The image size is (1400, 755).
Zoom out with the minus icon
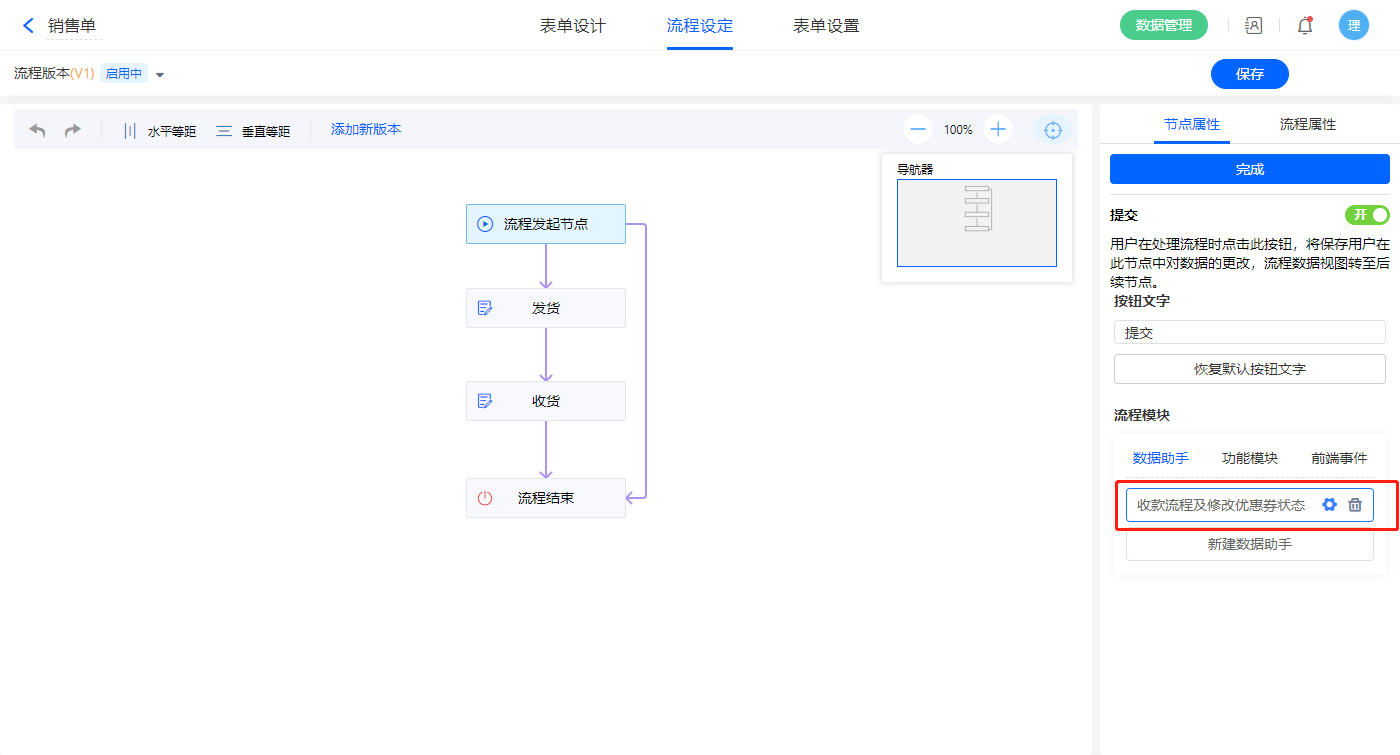pos(918,129)
